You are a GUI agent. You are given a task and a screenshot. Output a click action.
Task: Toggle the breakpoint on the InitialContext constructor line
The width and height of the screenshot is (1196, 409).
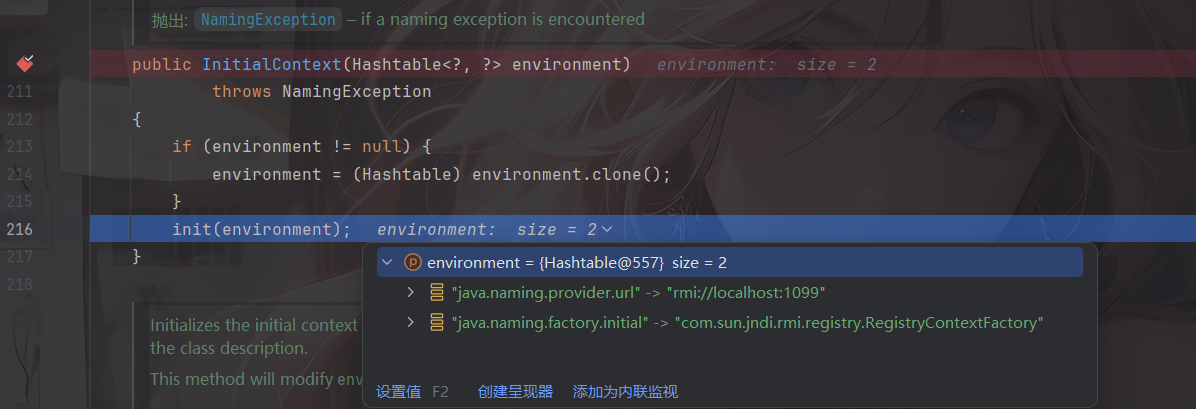(25, 64)
